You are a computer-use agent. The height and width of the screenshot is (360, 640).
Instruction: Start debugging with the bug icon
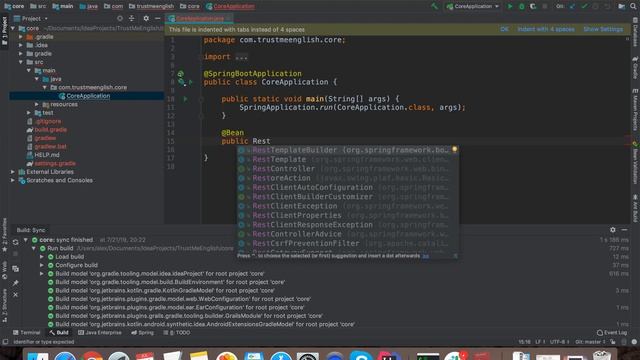[521, 6]
